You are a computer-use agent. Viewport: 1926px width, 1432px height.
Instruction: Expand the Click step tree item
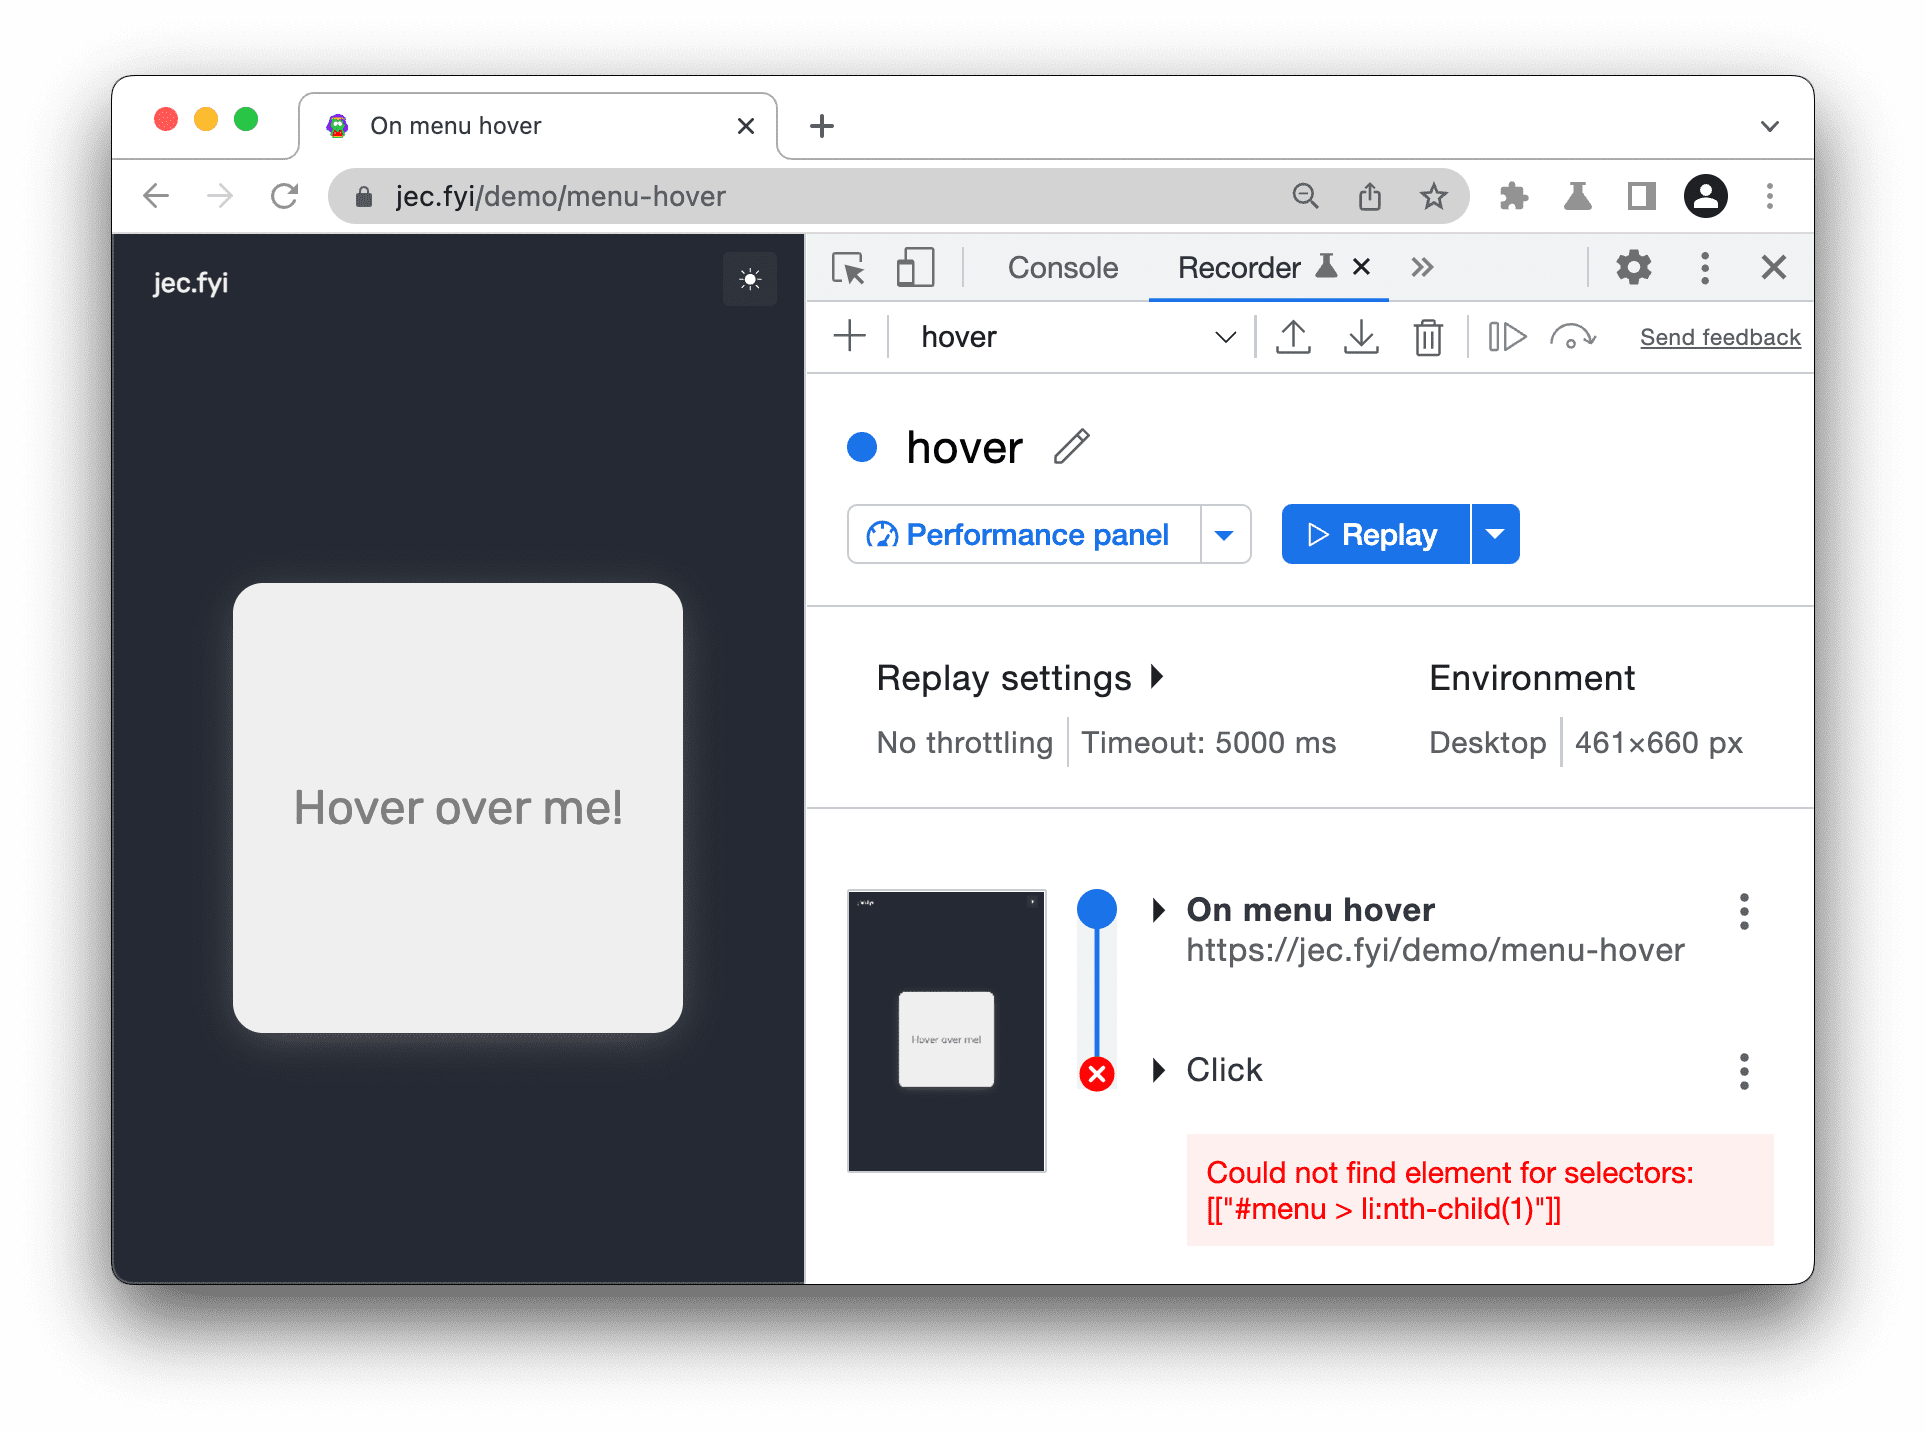1165,1071
